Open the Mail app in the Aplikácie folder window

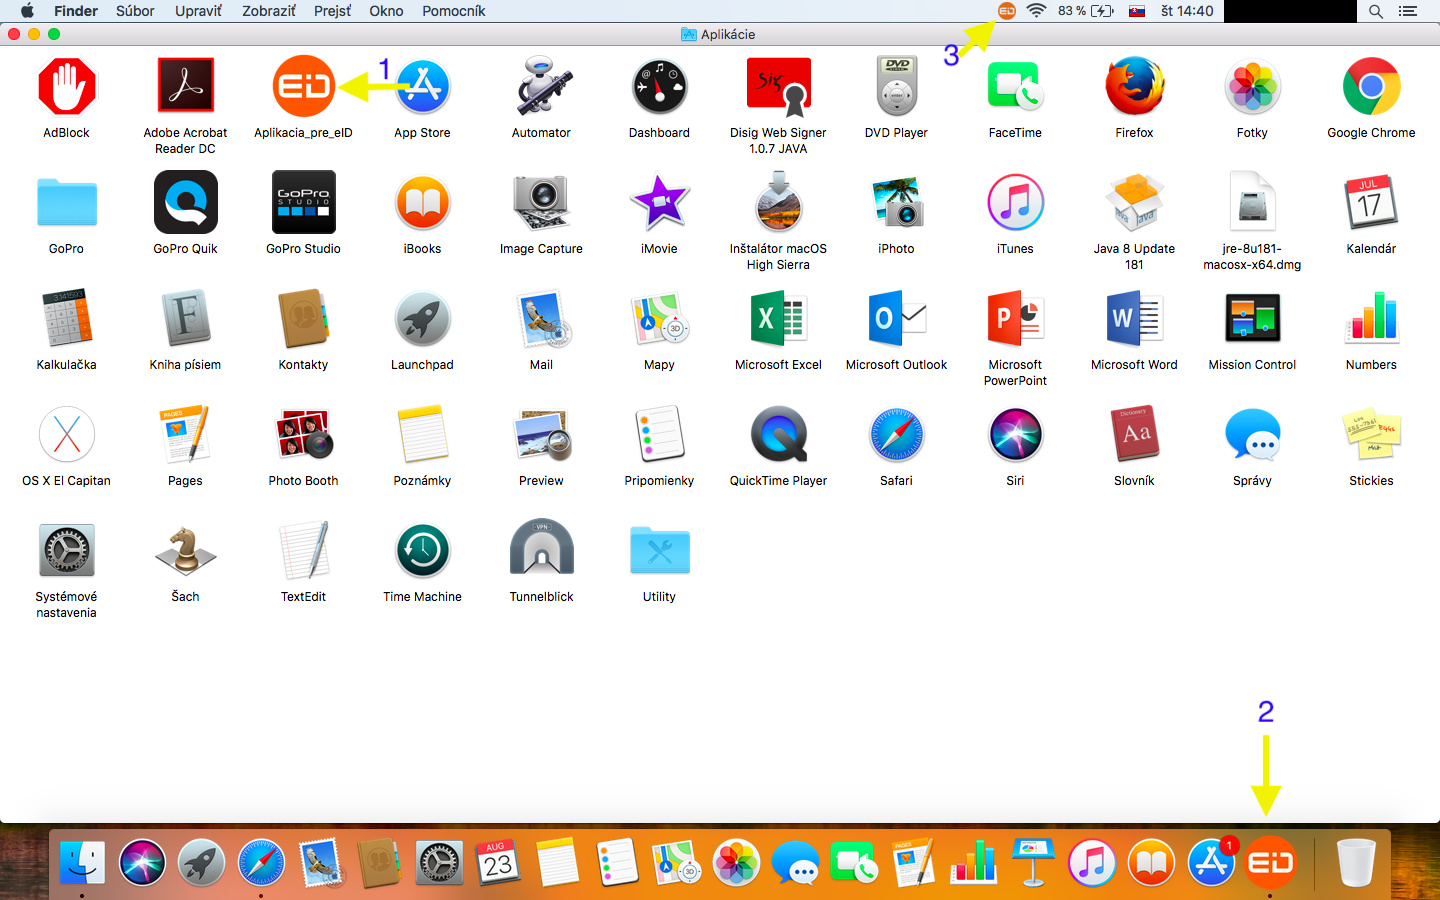click(x=541, y=319)
